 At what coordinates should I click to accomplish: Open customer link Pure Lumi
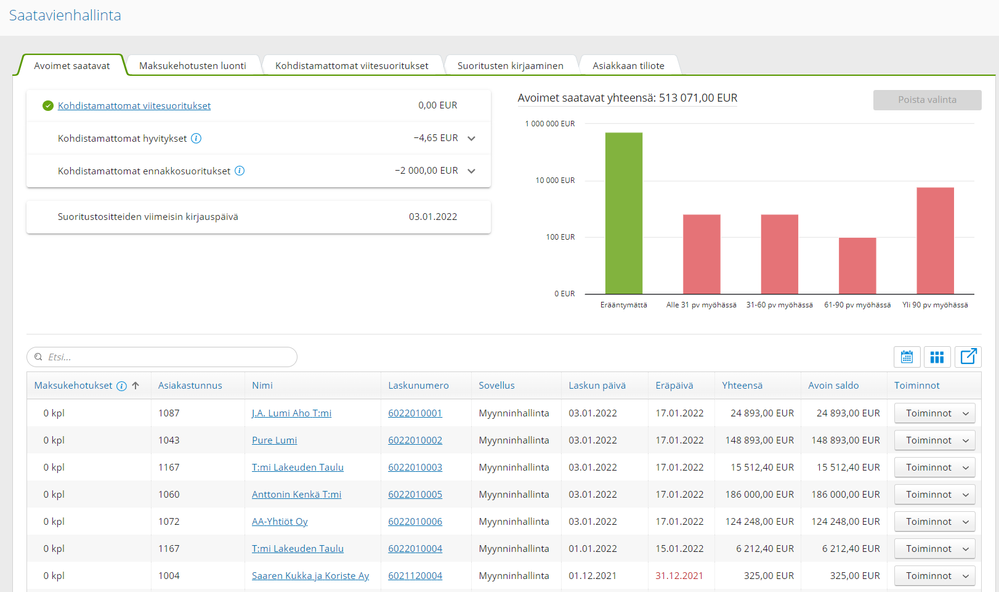[x=274, y=440]
